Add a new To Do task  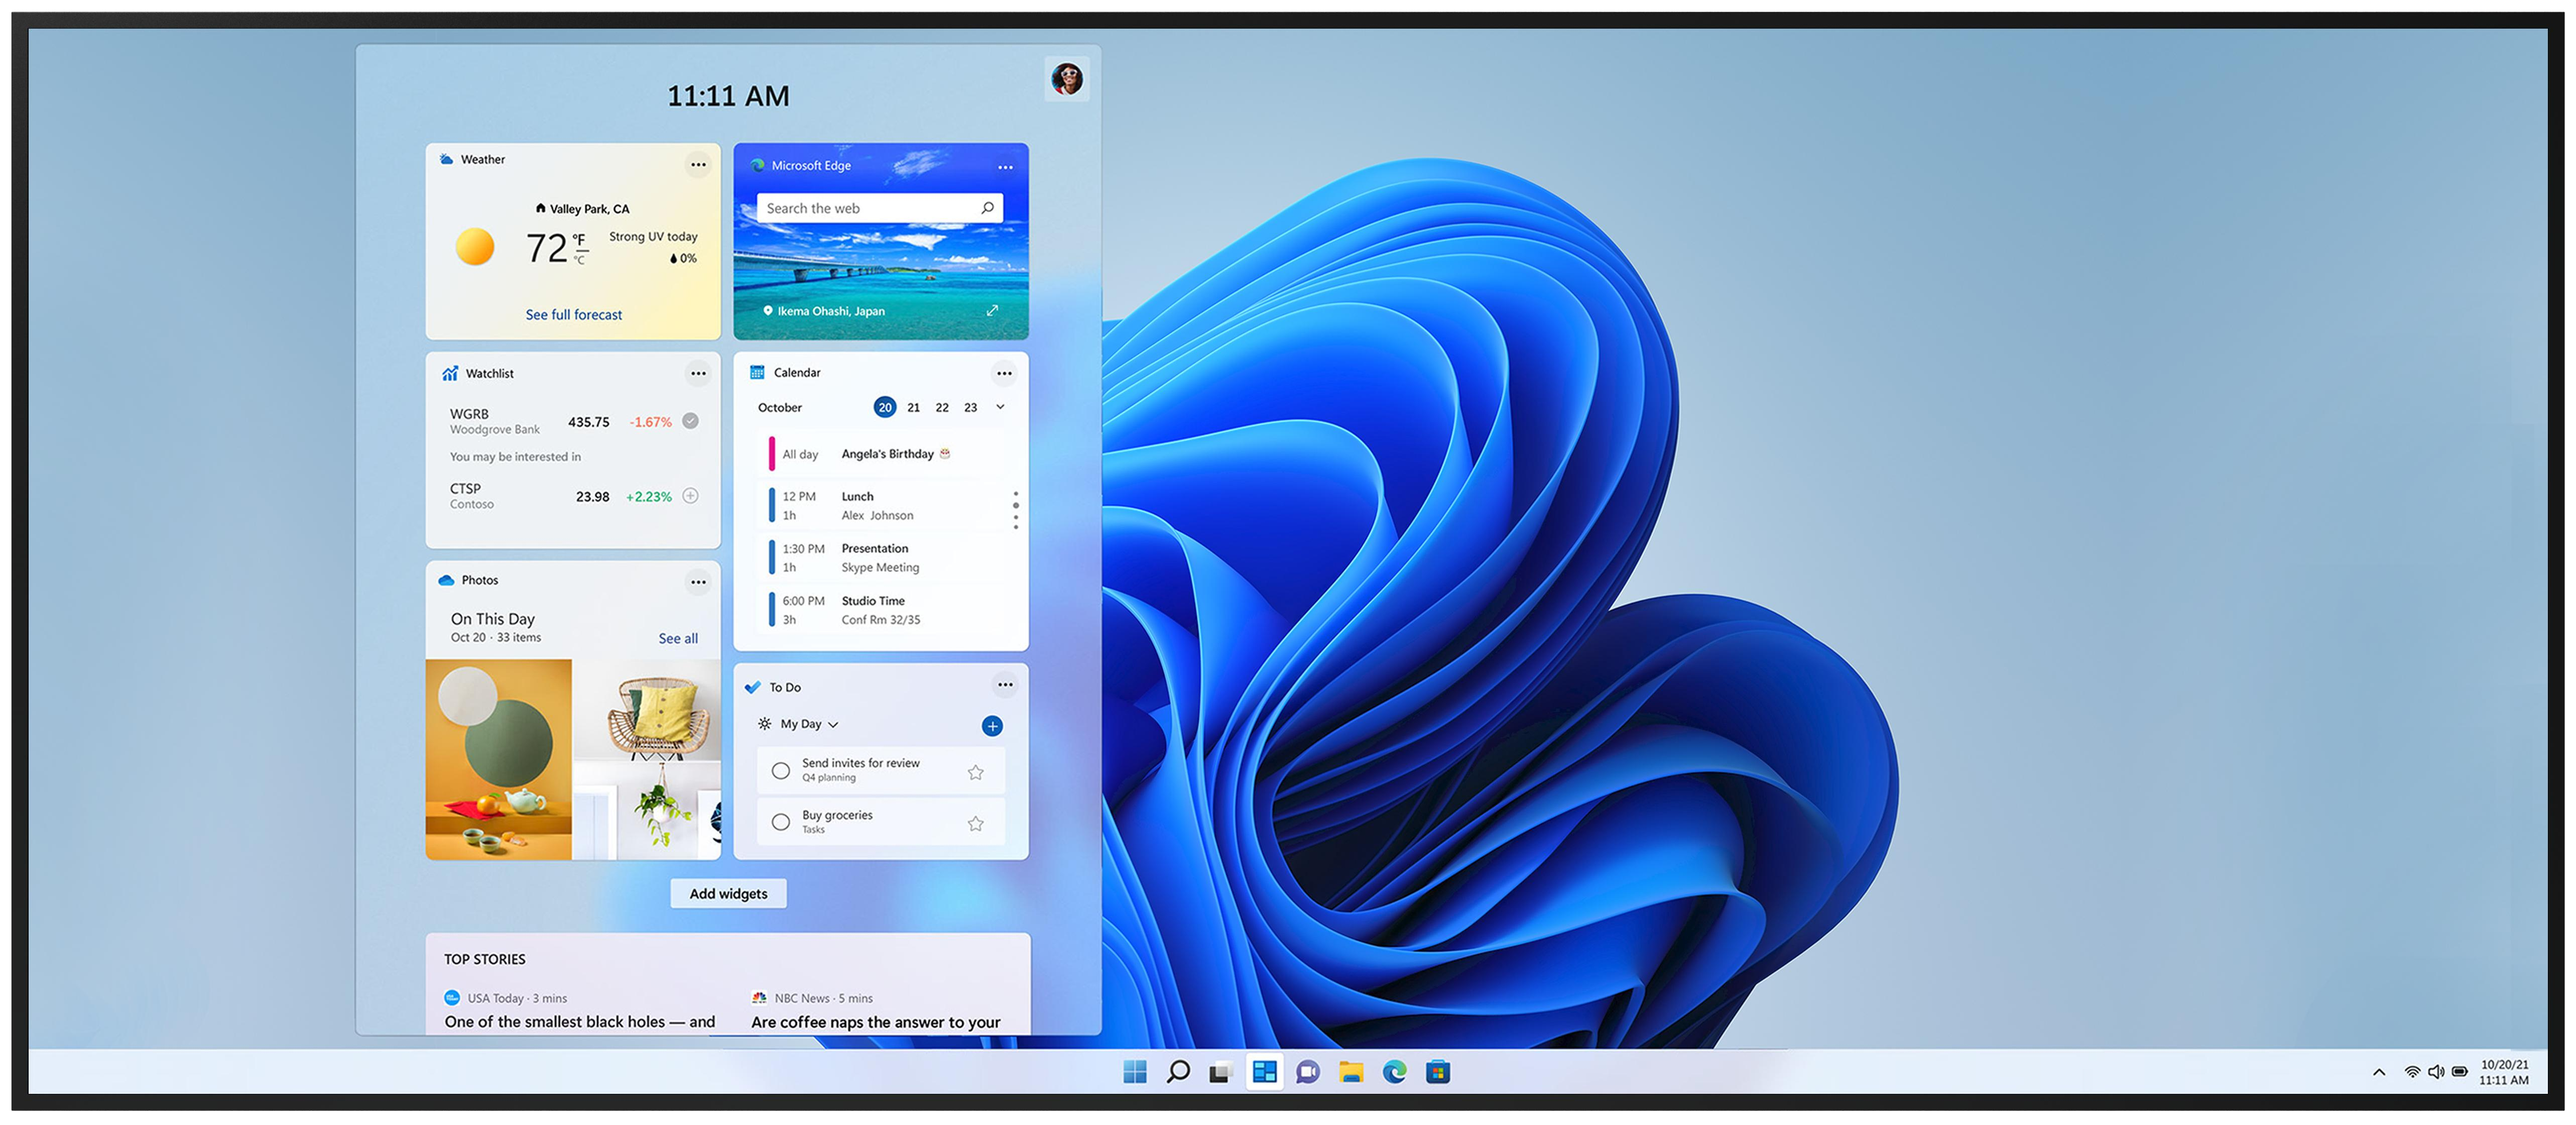[992, 726]
